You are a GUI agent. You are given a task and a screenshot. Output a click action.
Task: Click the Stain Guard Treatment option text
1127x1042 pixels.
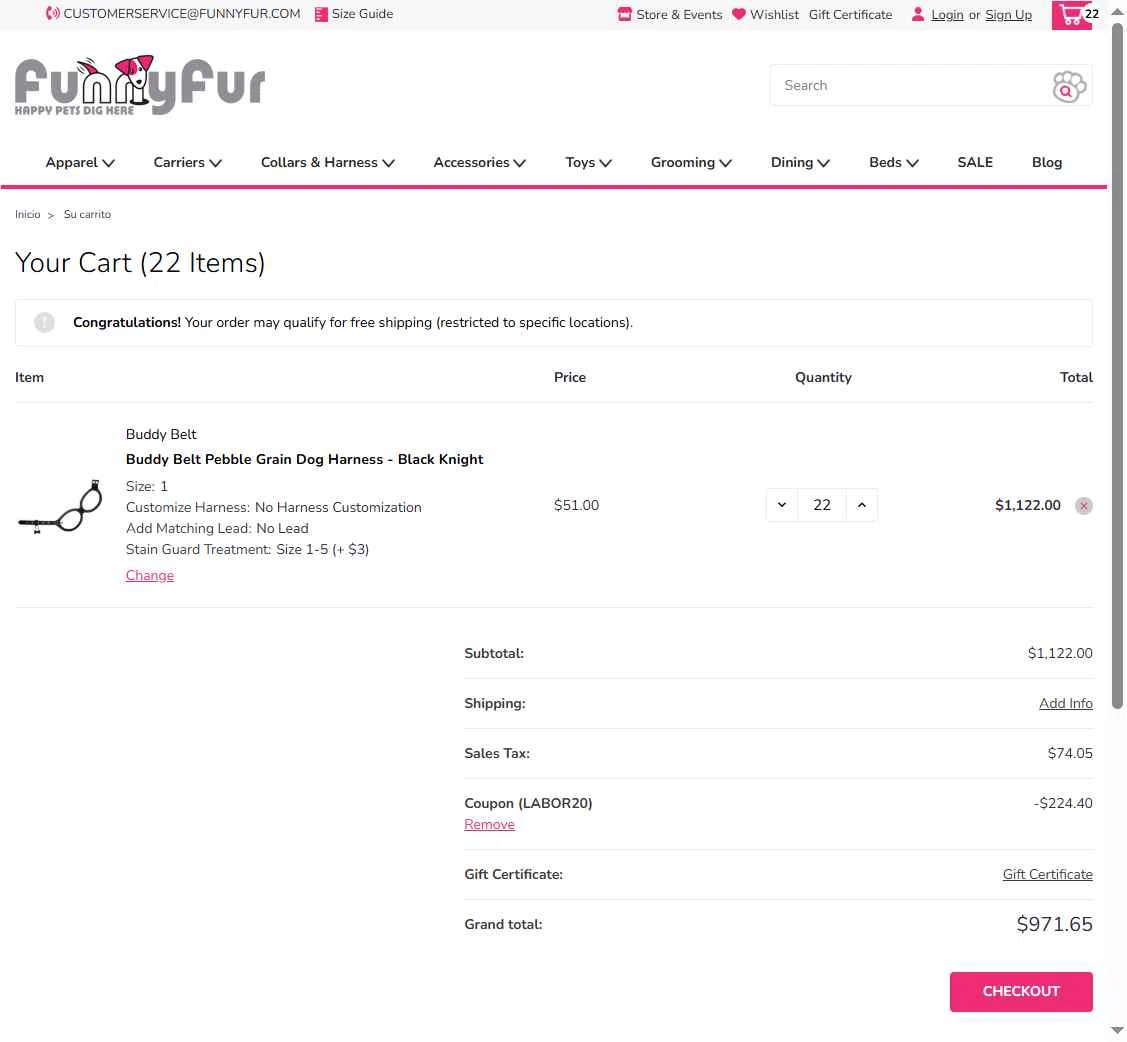click(247, 549)
